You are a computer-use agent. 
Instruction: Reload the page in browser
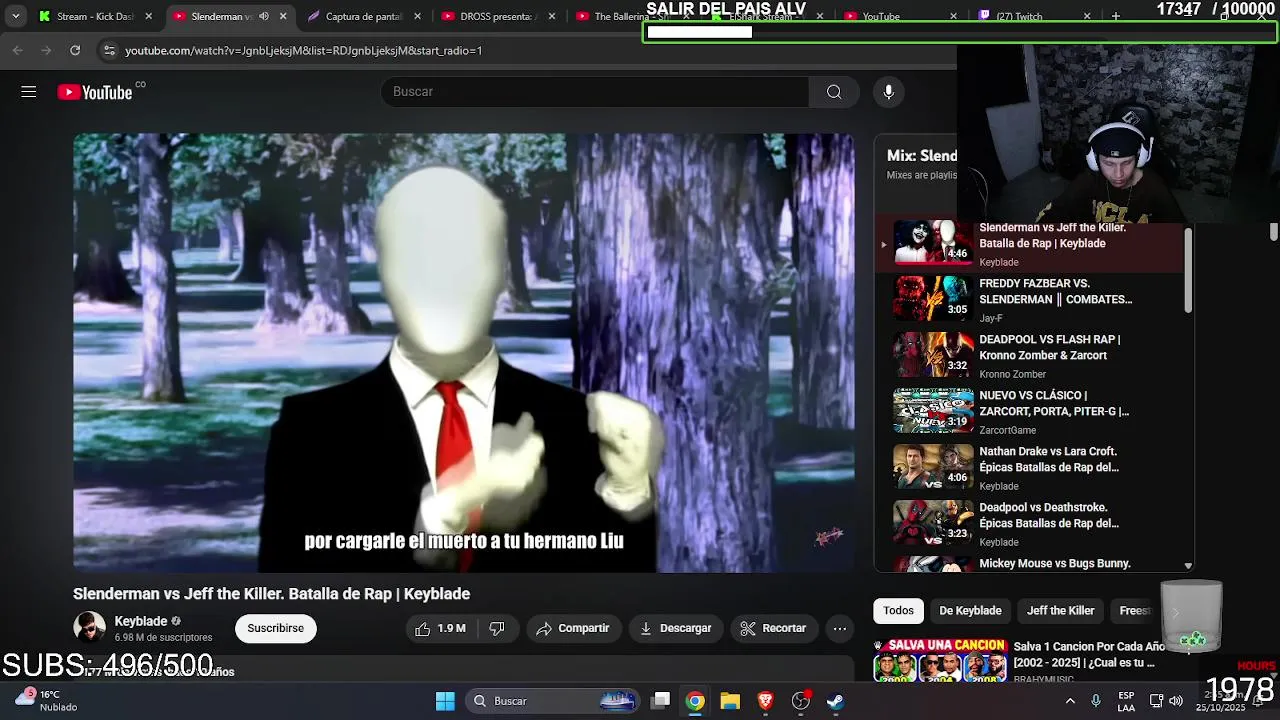tap(75, 50)
